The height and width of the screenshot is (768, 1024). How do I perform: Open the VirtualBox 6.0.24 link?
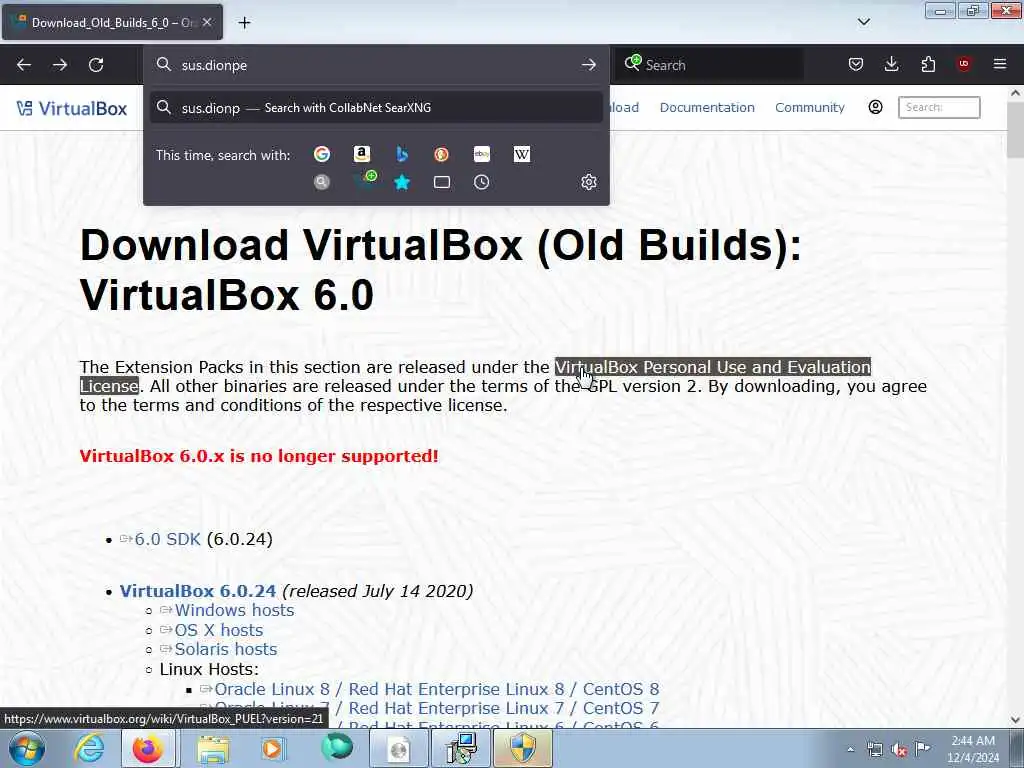point(197,591)
